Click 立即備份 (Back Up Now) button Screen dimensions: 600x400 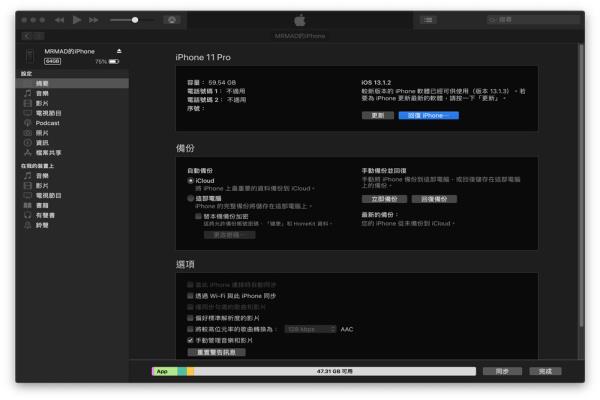click(x=384, y=199)
